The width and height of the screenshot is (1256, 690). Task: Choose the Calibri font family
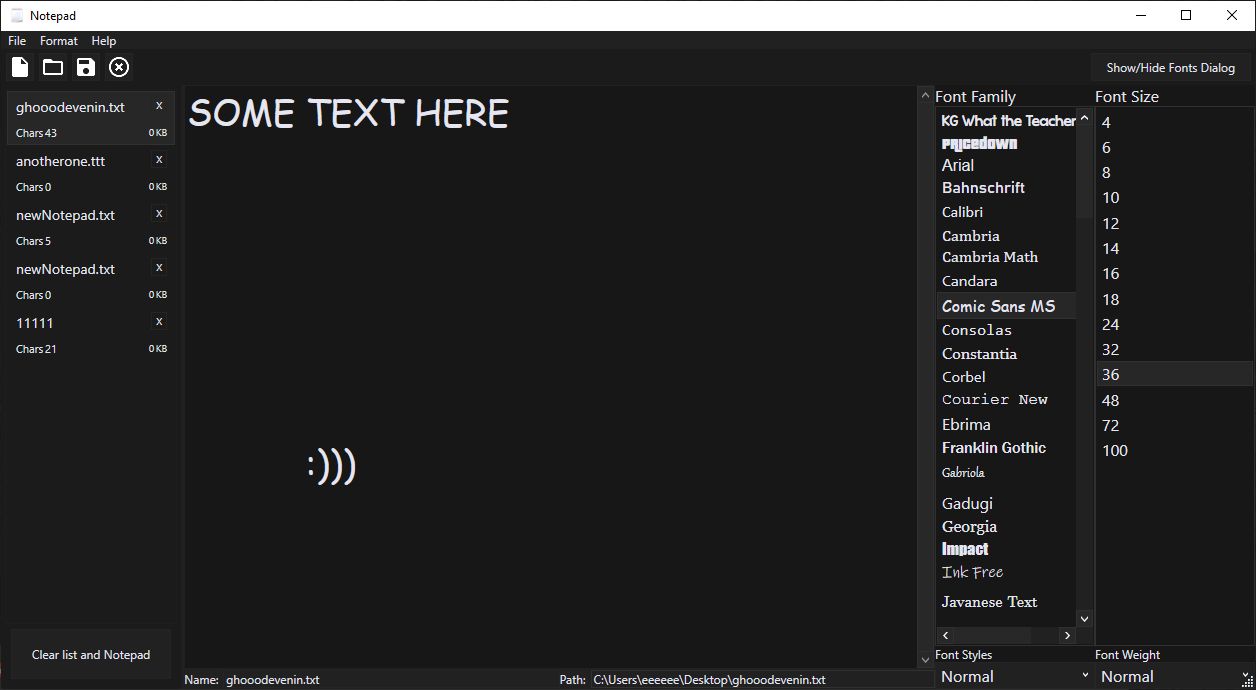pyautogui.click(x=1006, y=212)
